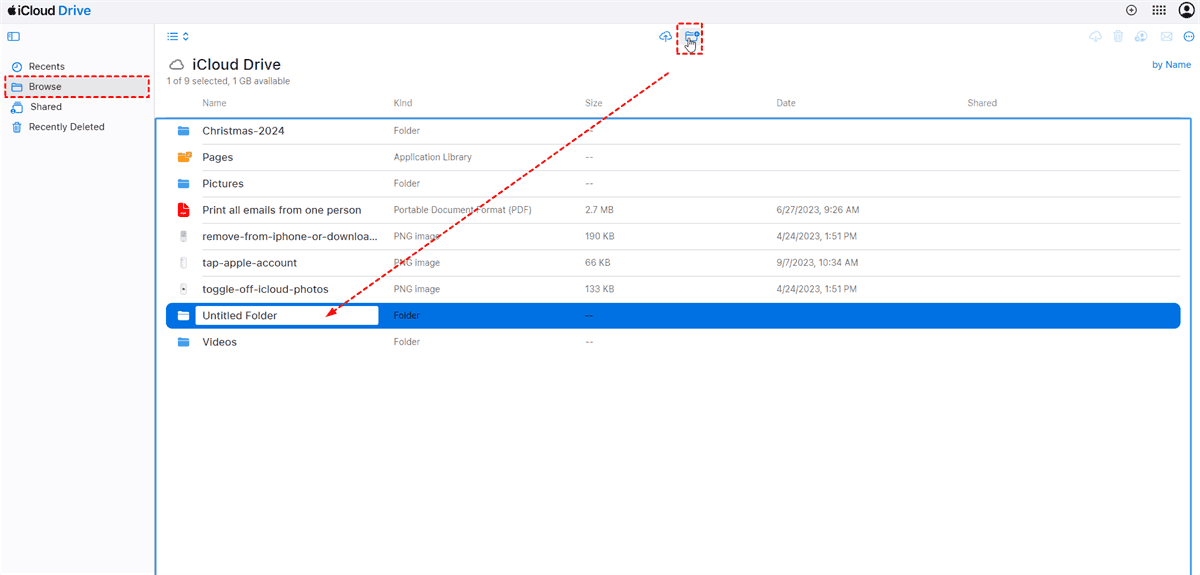This screenshot has height=575, width=1200.
Task: Sort by the Size column header
Action: pos(594,103)
